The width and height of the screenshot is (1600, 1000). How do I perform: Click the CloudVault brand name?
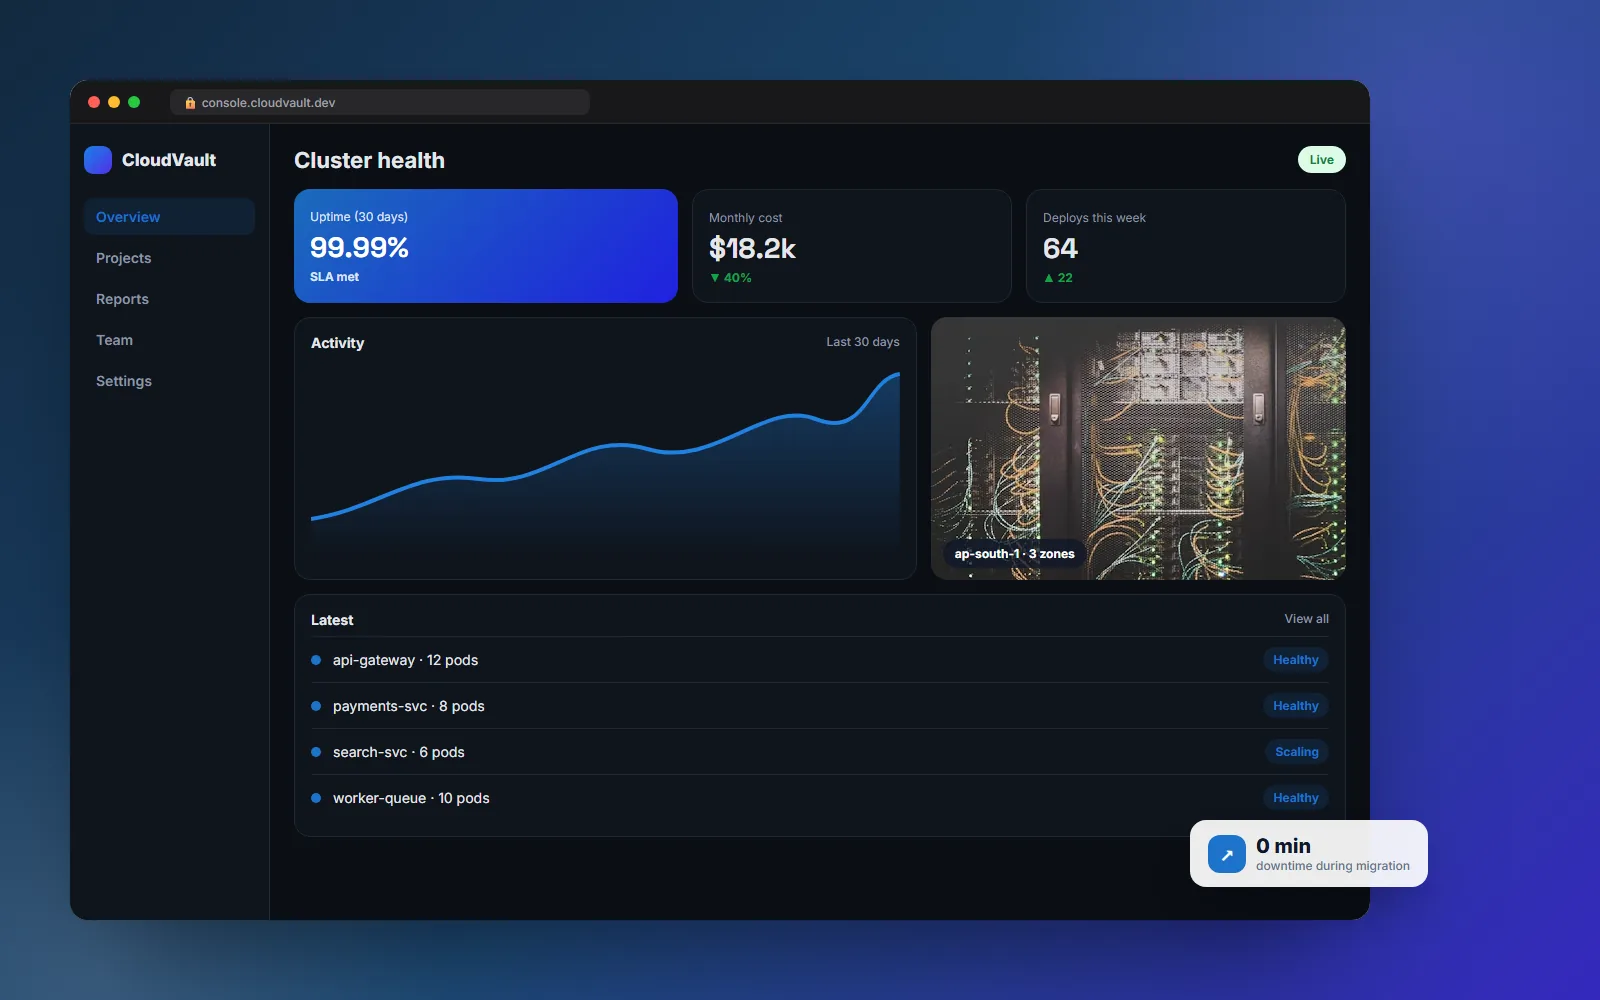tap(169, 160)
